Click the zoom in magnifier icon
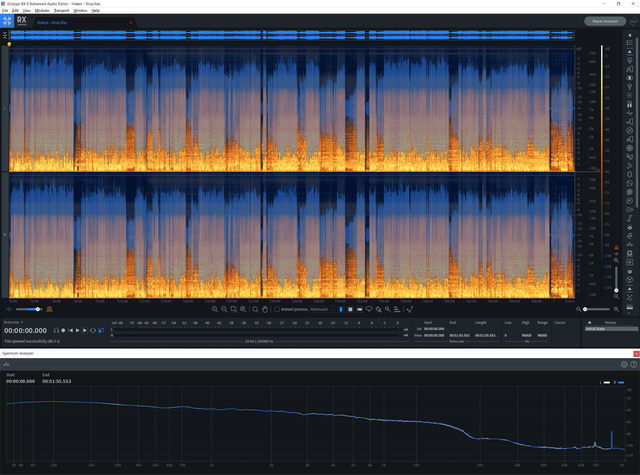This screenshot has width=640, height=475. (x=215, y=309)
